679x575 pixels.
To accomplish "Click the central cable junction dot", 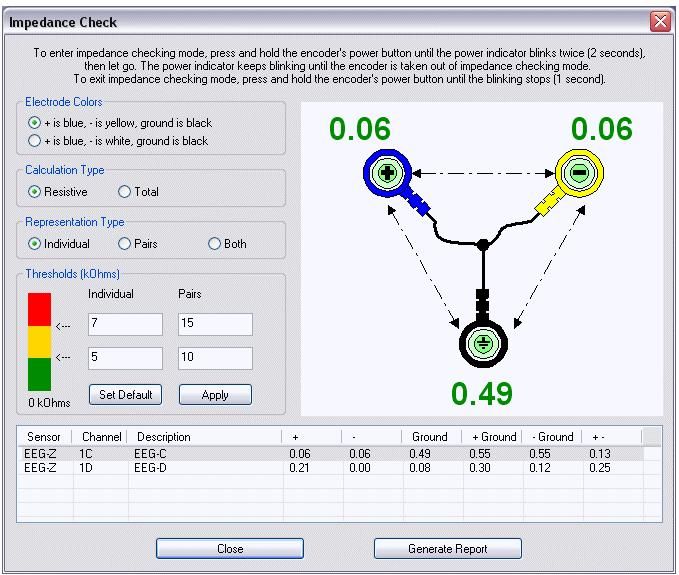I will pyautogui.click(x=483, y=244).
